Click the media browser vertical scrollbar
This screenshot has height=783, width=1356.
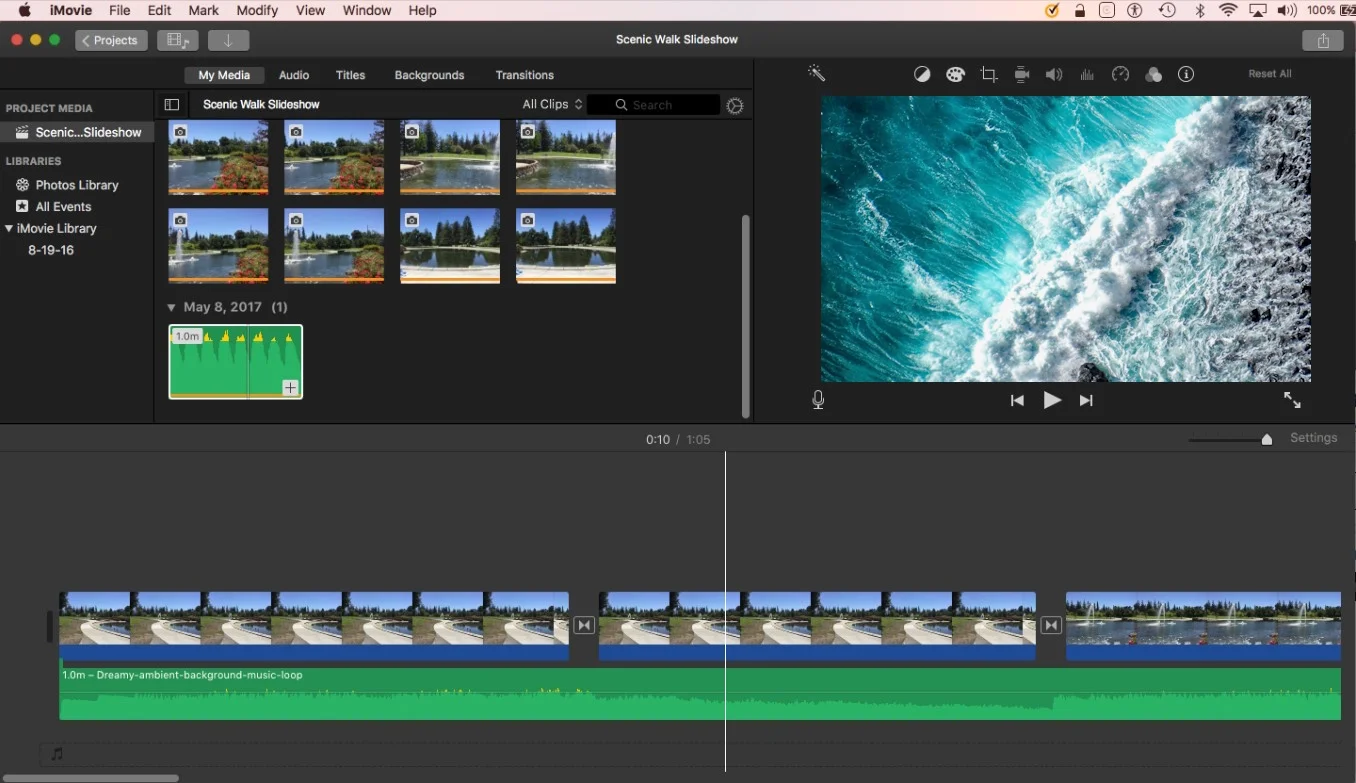tap(745, 316)
